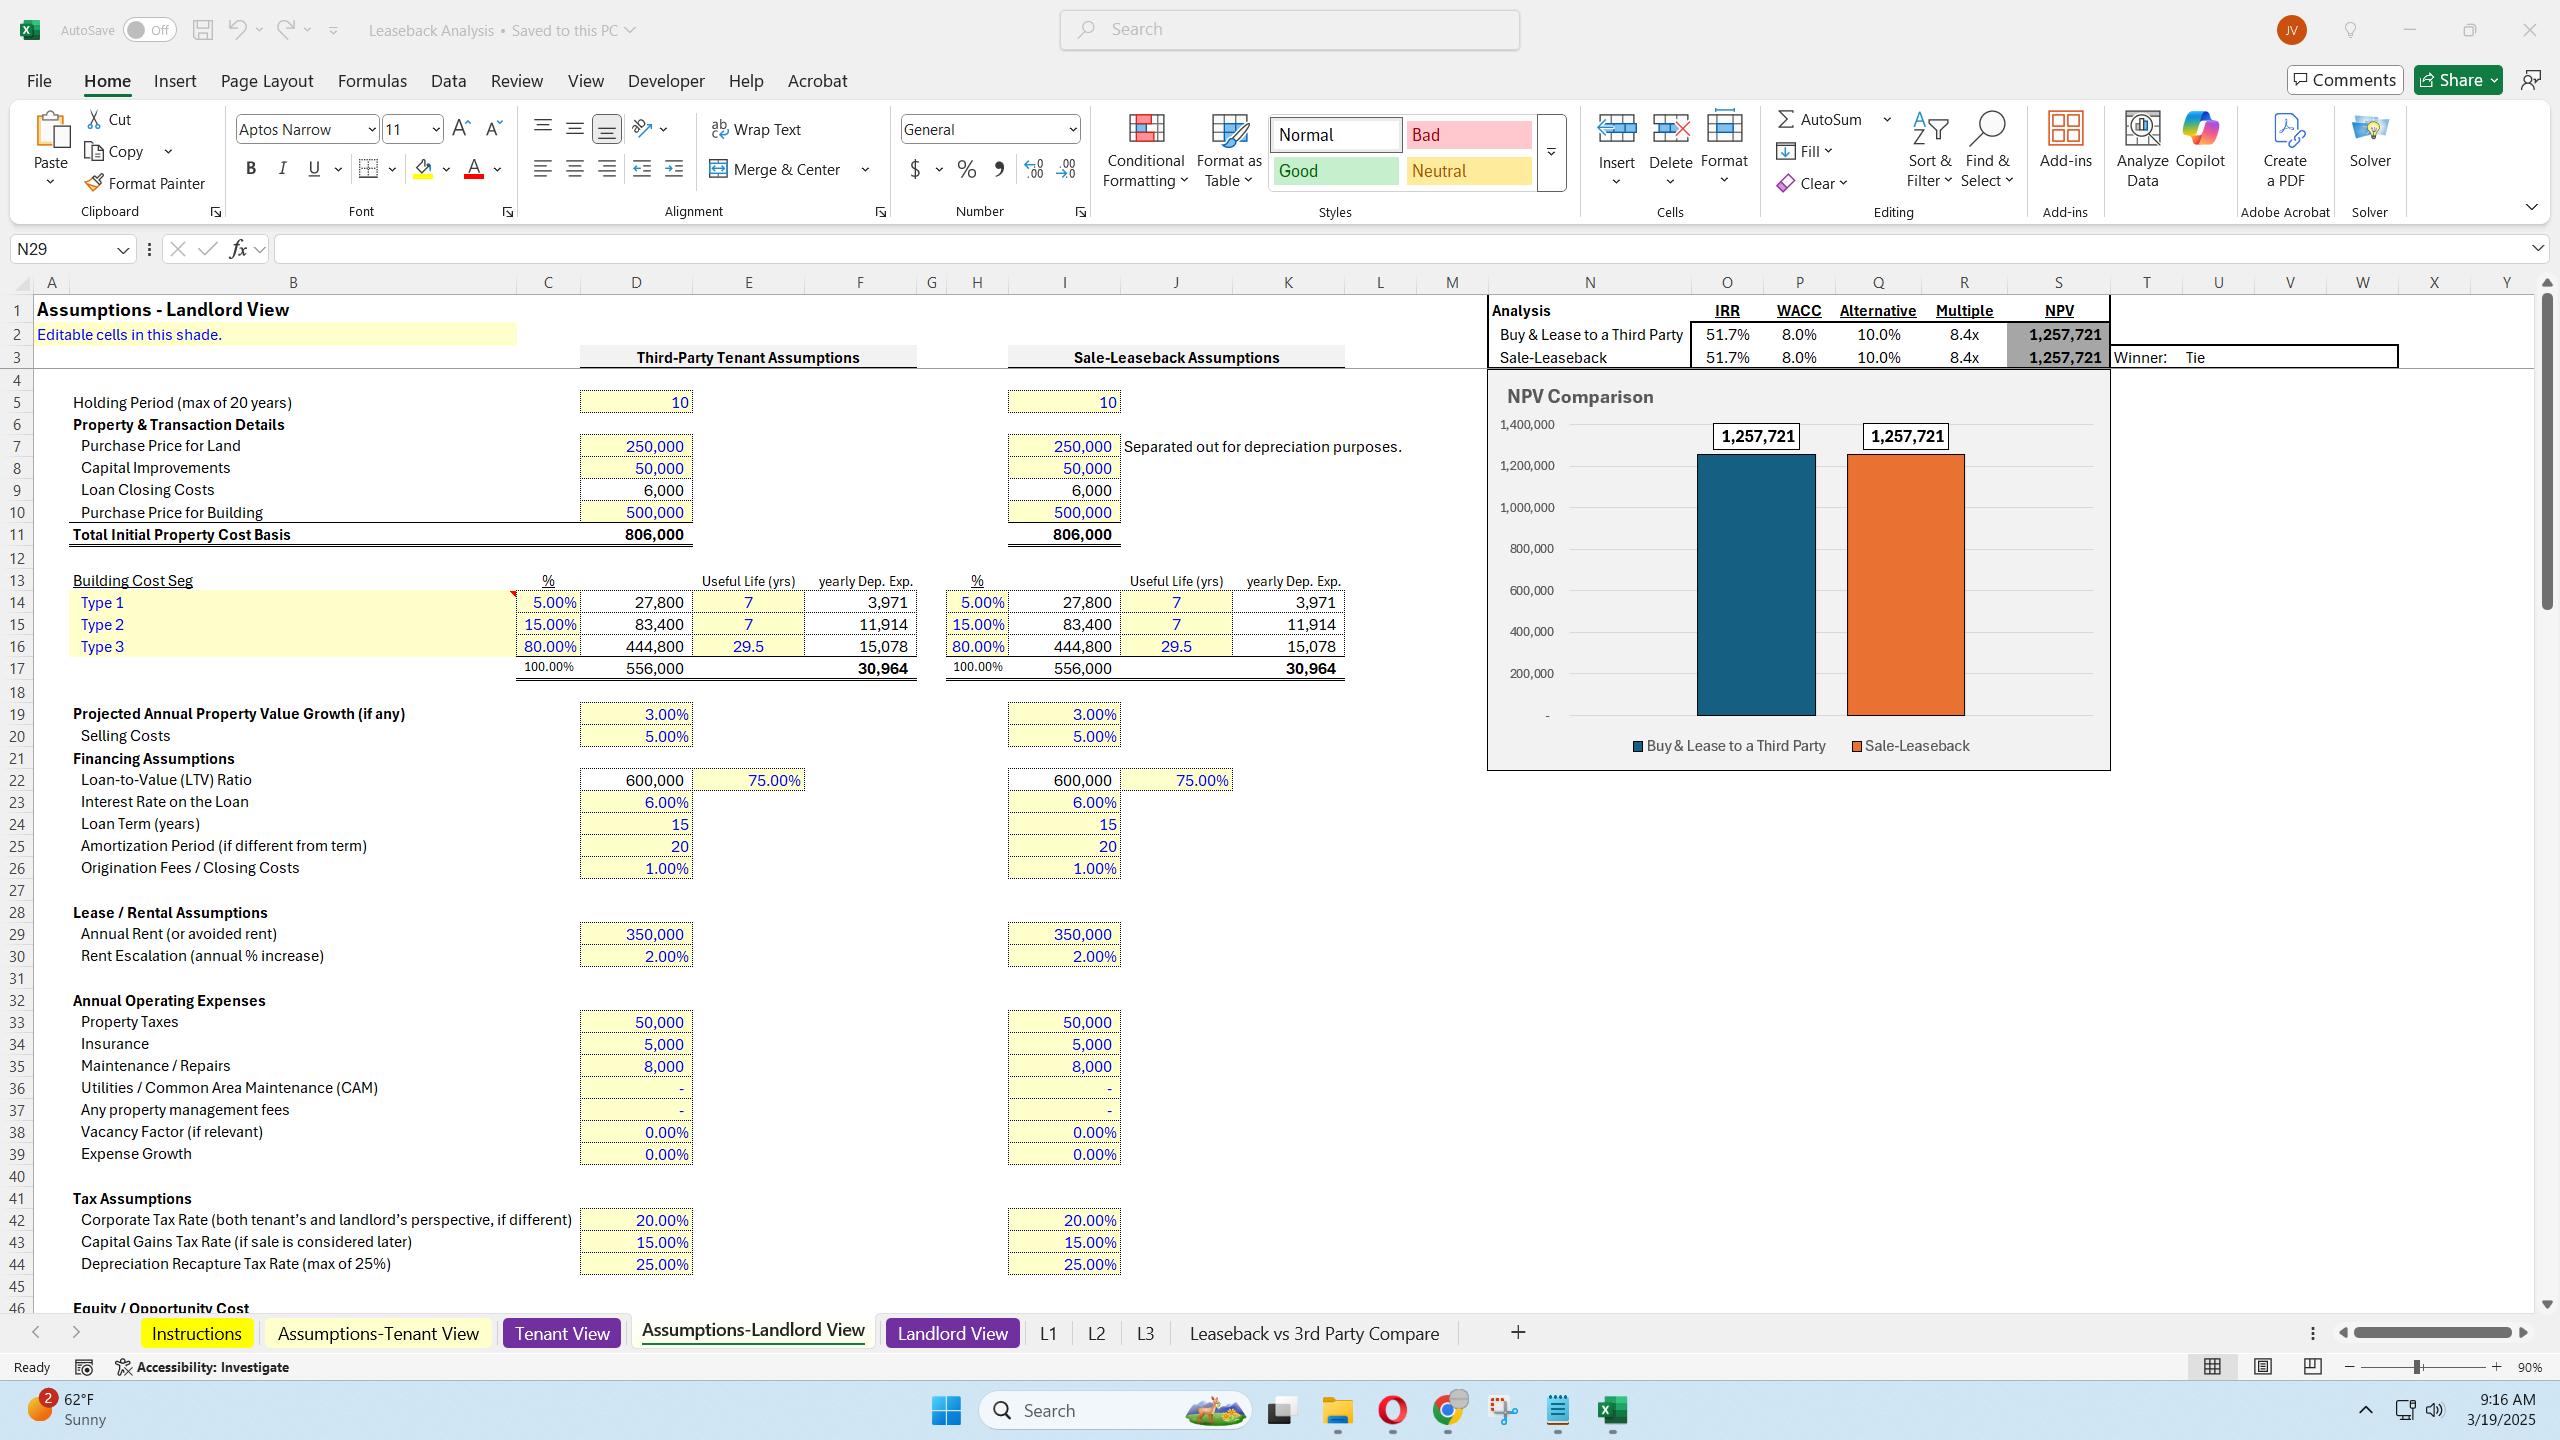Click the Increase Indent icon

click(x=674, y=169)
